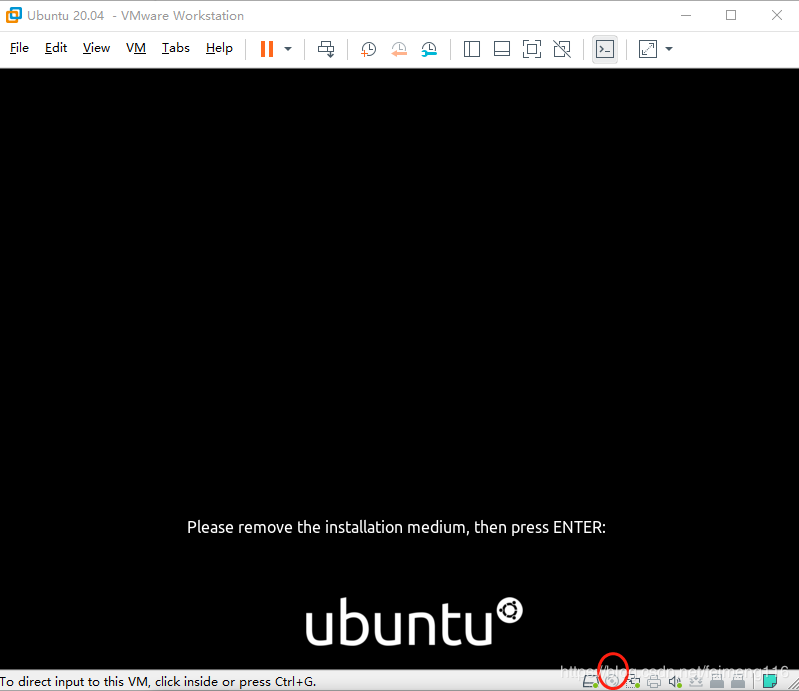
Task: Click the network adapter status icon
Action: tap(633, 681)
